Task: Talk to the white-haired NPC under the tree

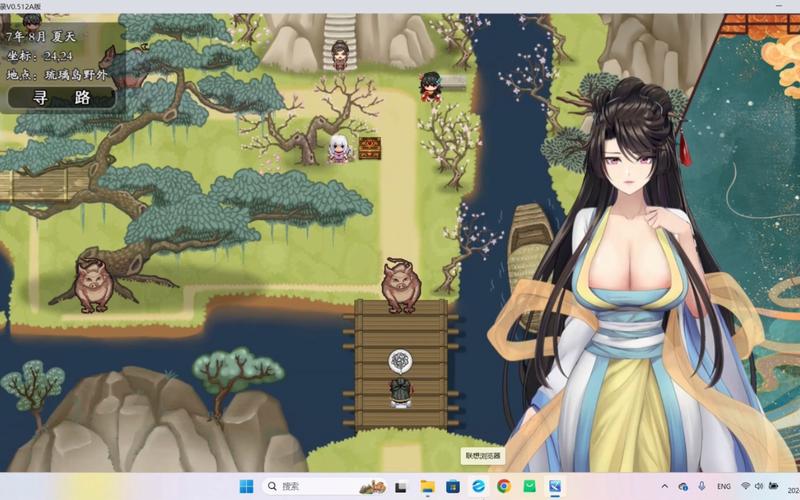Action: point(339,149)
